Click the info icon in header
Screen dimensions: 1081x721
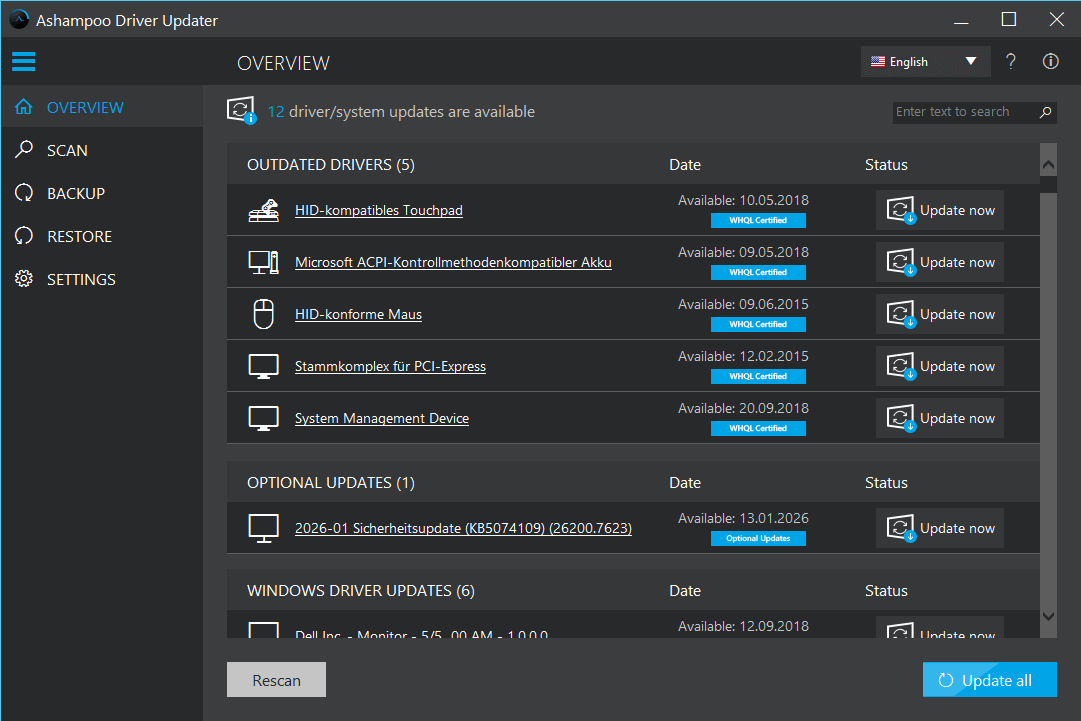1050,62
